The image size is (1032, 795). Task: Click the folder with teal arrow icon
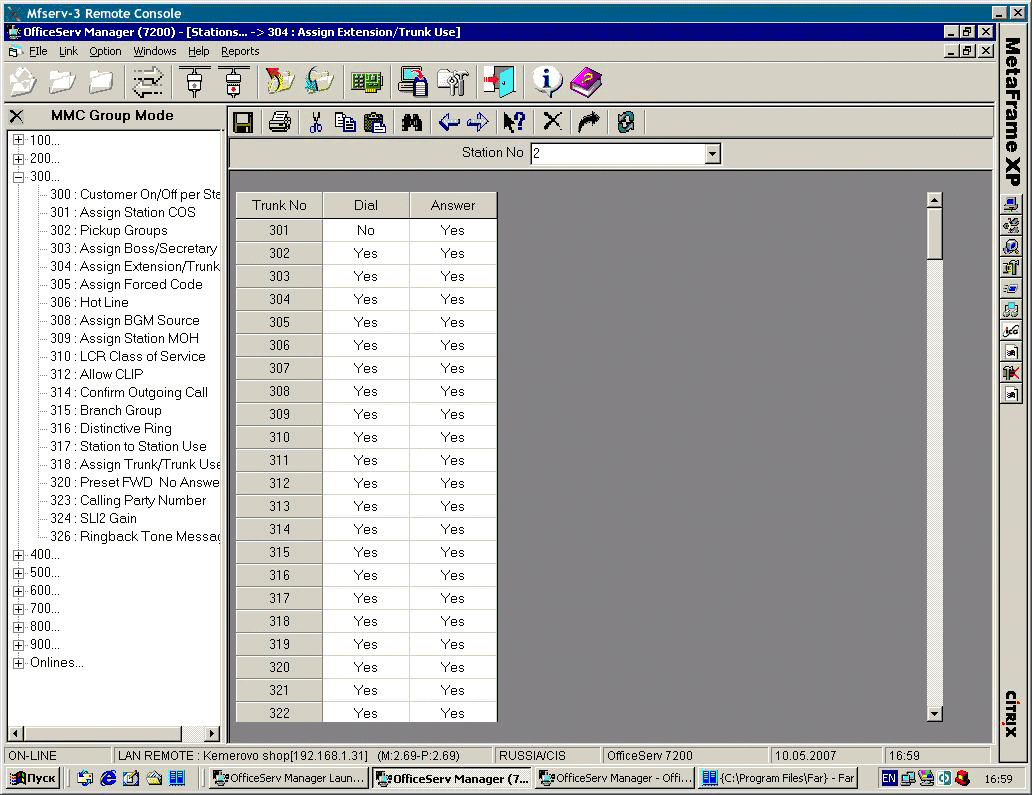(320, 82)
